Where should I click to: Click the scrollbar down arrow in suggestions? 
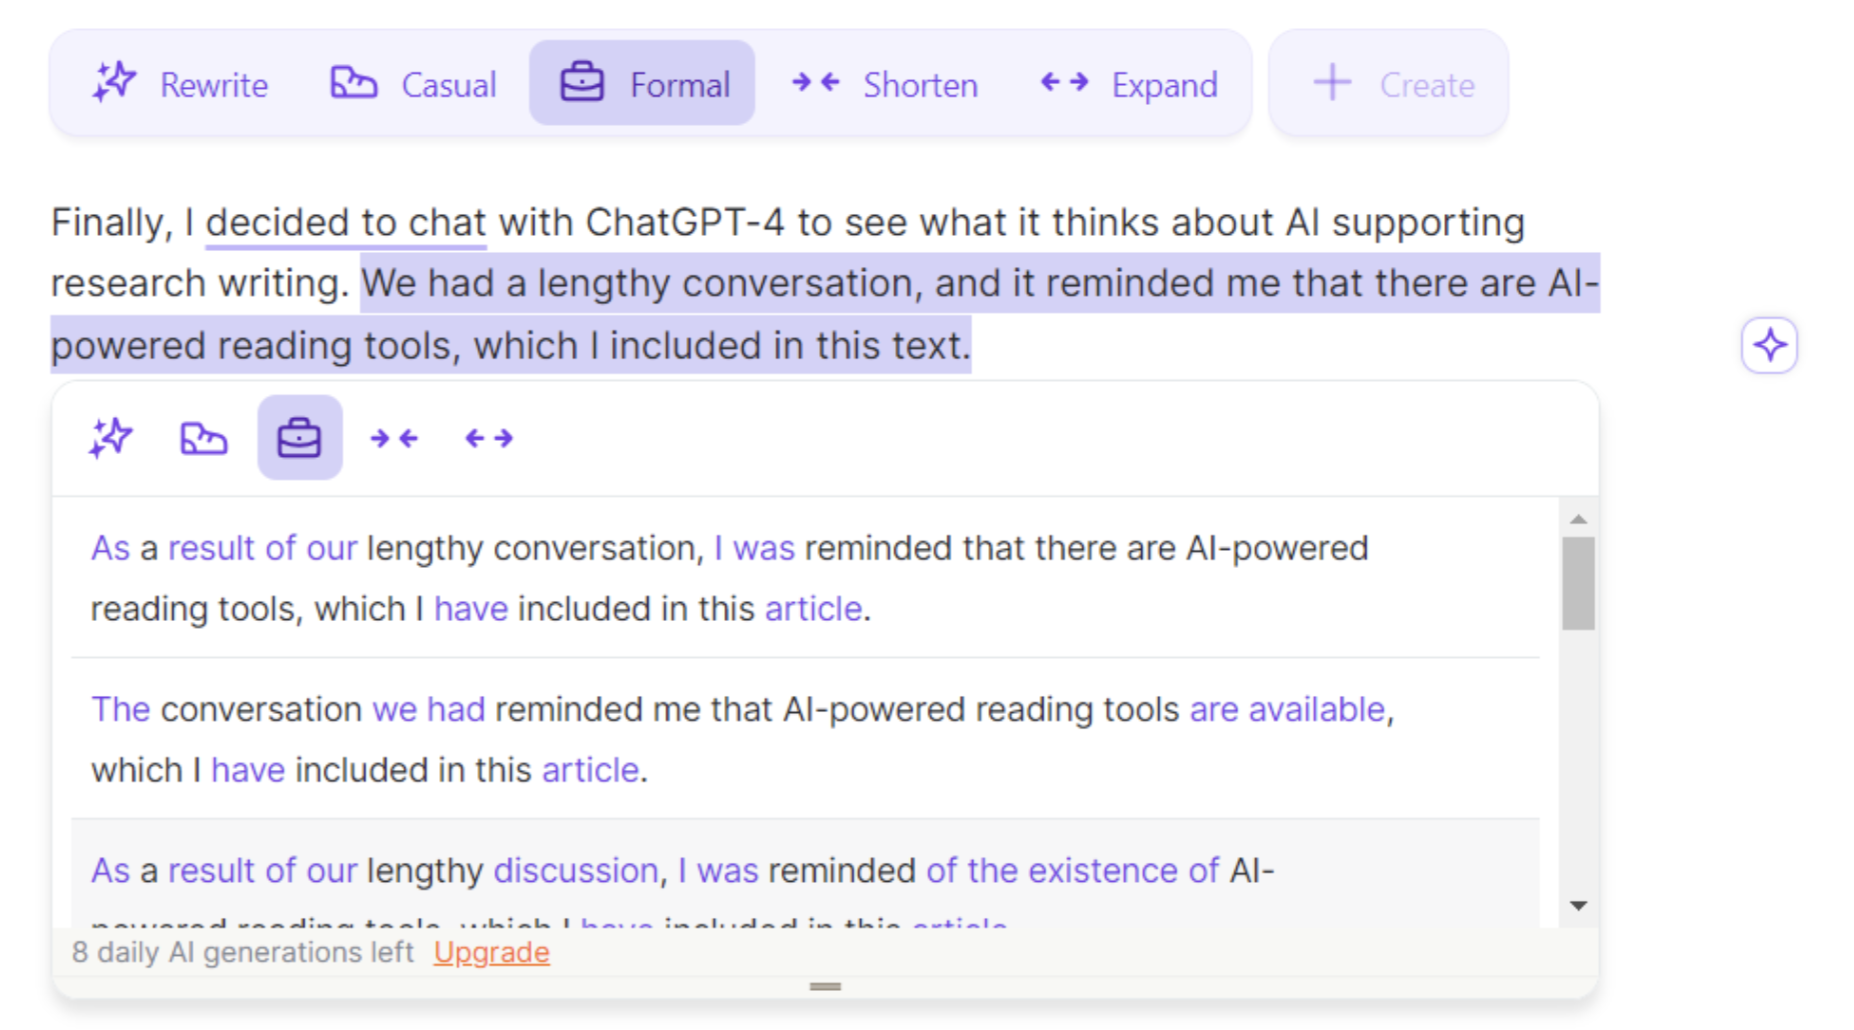coord(1579,906)
